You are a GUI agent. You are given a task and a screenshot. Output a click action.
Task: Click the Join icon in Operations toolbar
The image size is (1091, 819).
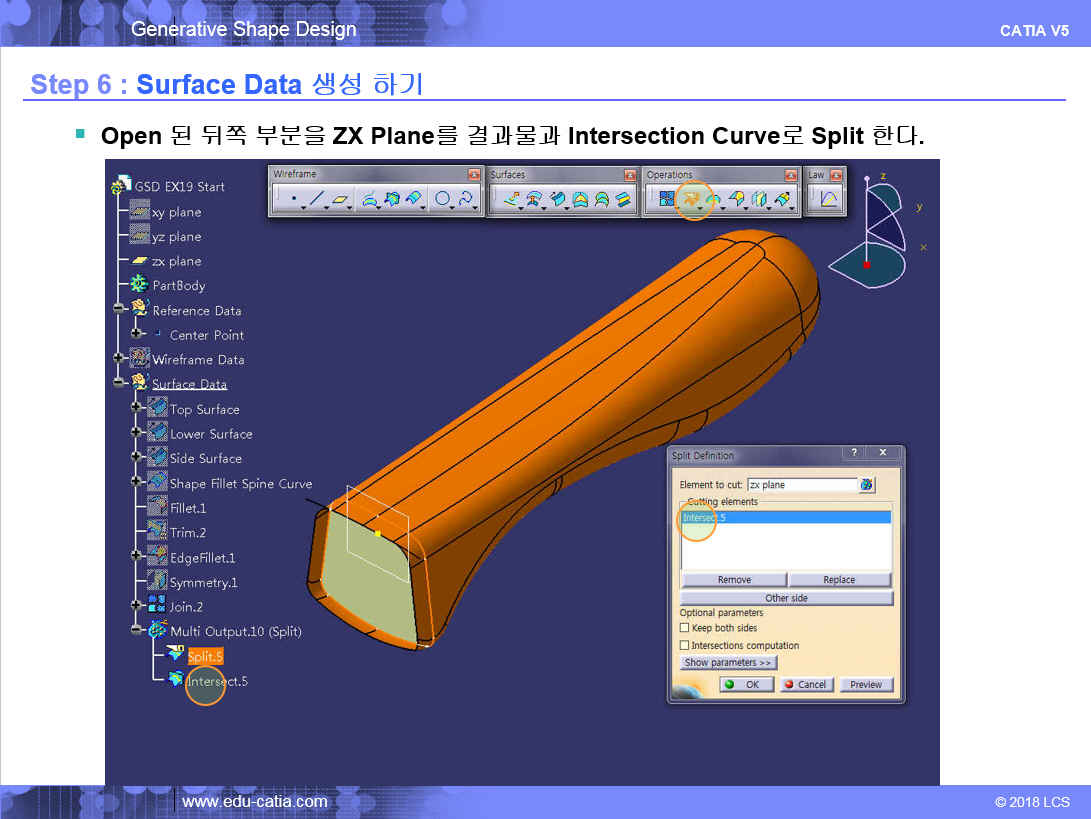pos(666,199)
